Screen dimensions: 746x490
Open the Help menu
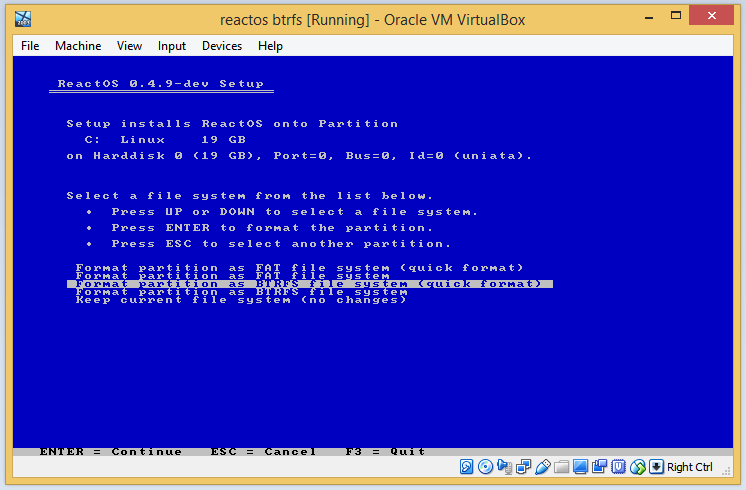[270, 46]
